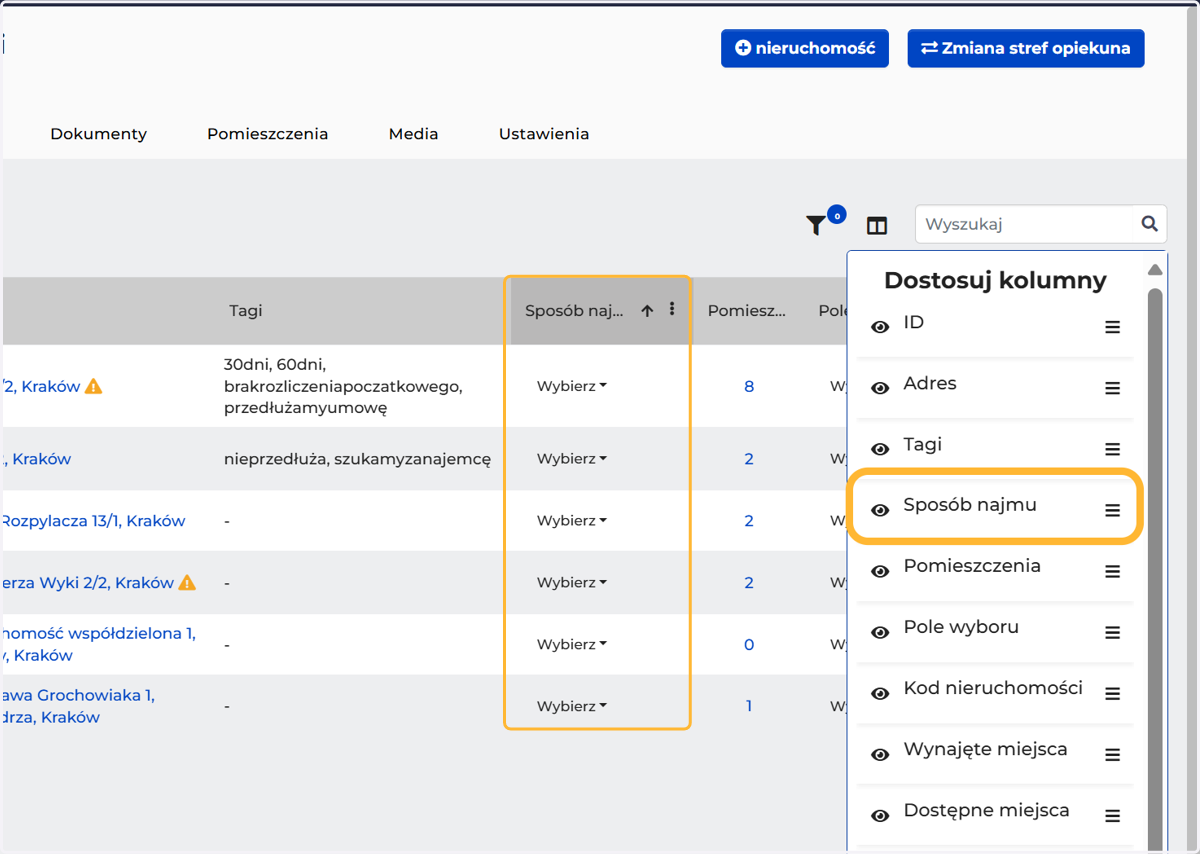Hide the Sposób najmu column
The width and height of the screenshot is (1200, 854).
coord(880,510)
